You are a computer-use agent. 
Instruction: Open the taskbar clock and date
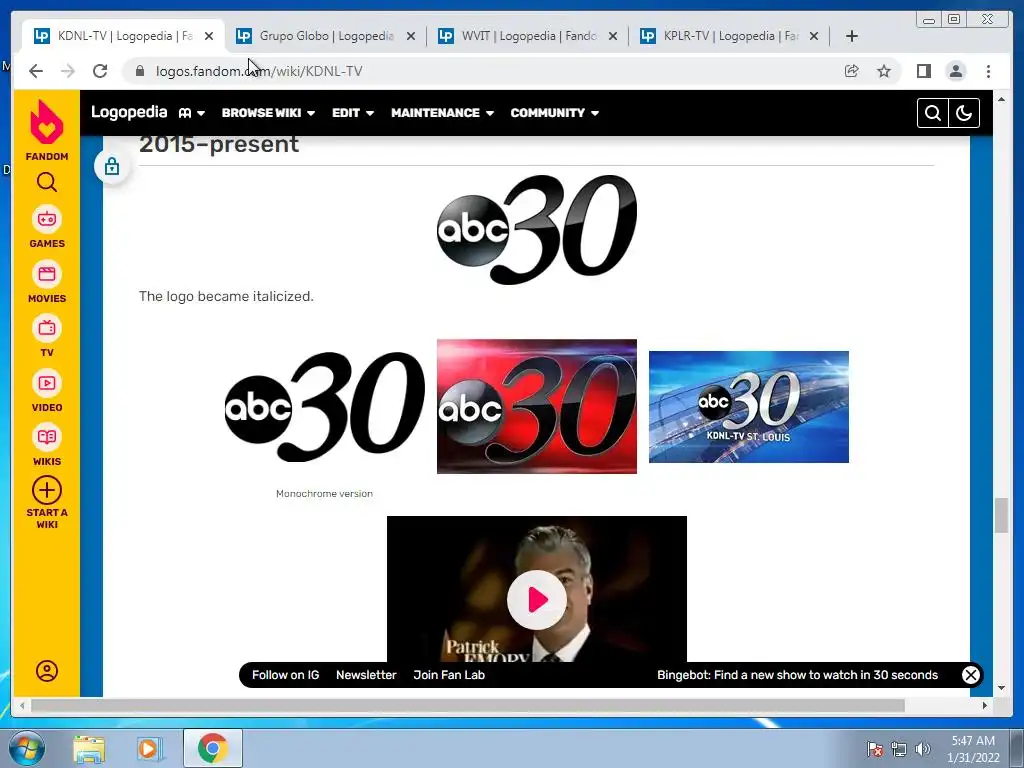(x=973, y=748)
